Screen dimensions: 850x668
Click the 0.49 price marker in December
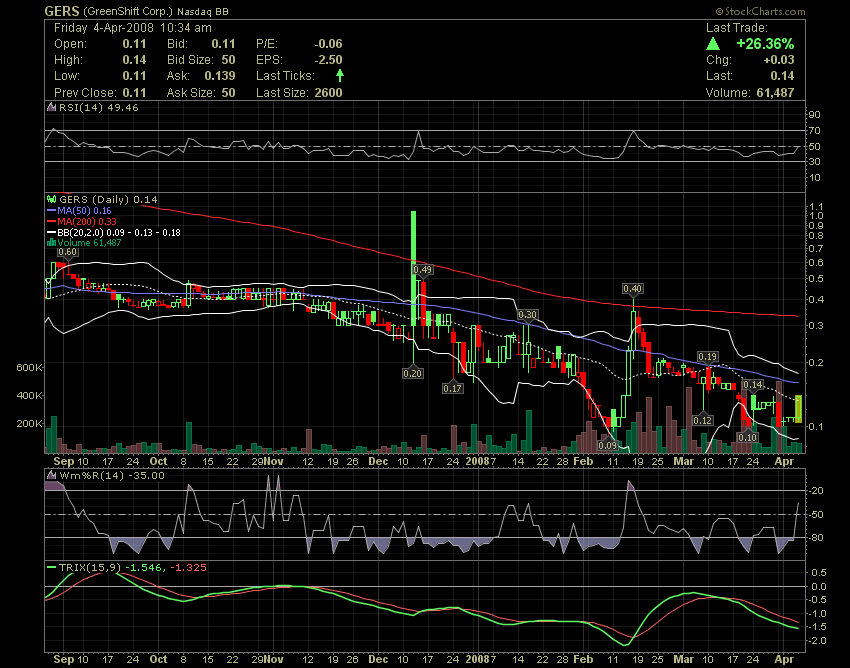[x=422, y=269]
